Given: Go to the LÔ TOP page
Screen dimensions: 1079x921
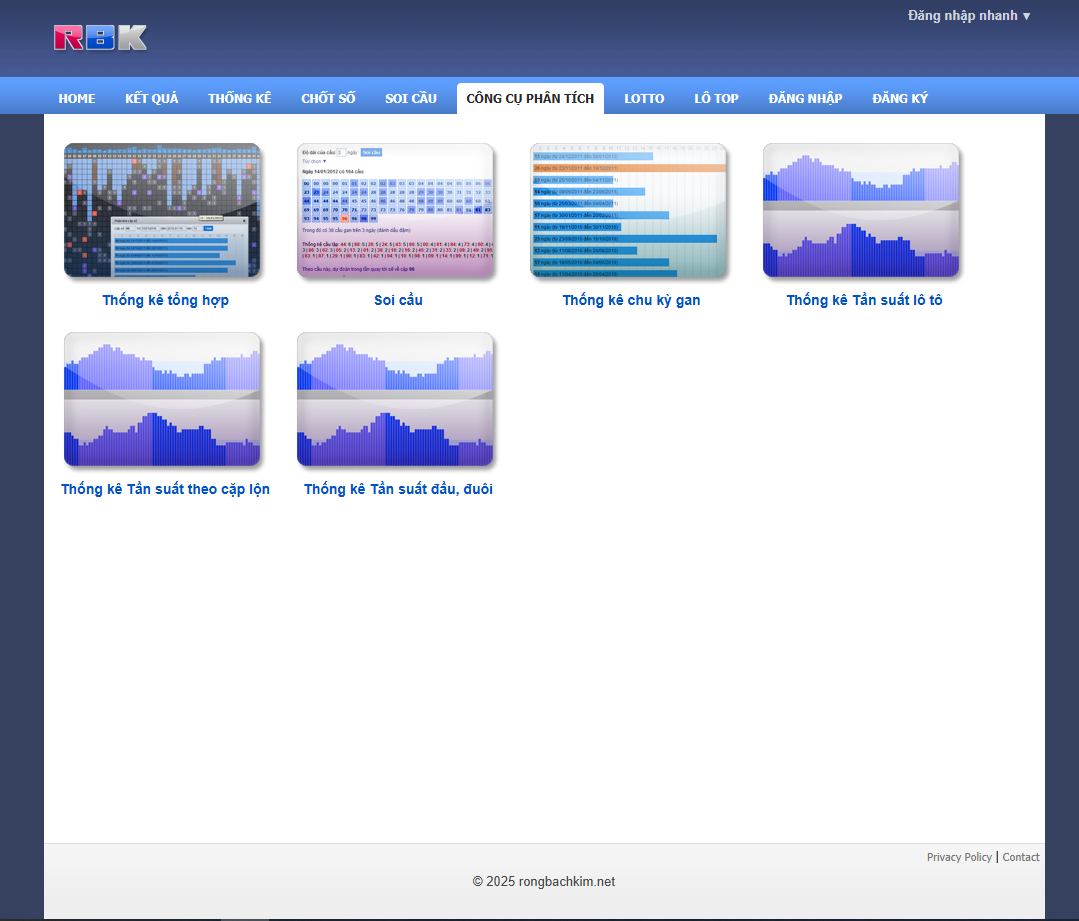Looking at the screenshot, I should (x=716, y=98).
